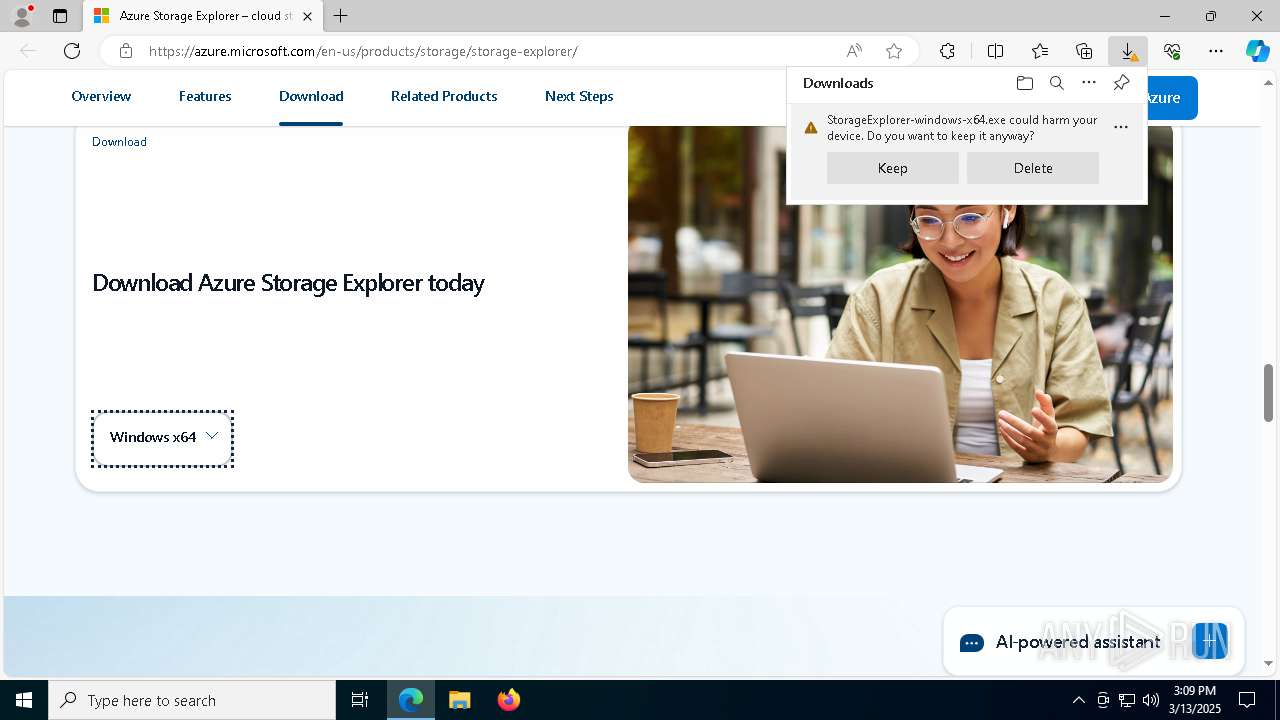Show hidden tray icons chevron
This screenshot has height=720, width=1280.
[x=1078, y=700]
